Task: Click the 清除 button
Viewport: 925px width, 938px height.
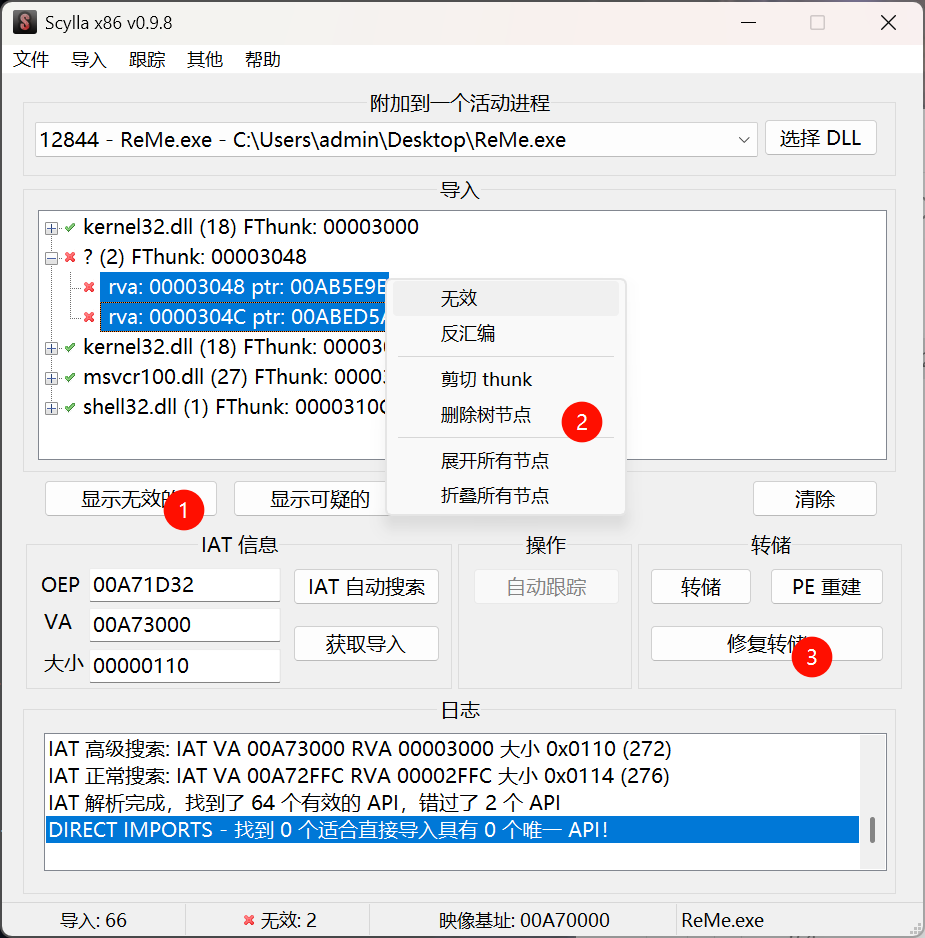Action: click(814, 499)
